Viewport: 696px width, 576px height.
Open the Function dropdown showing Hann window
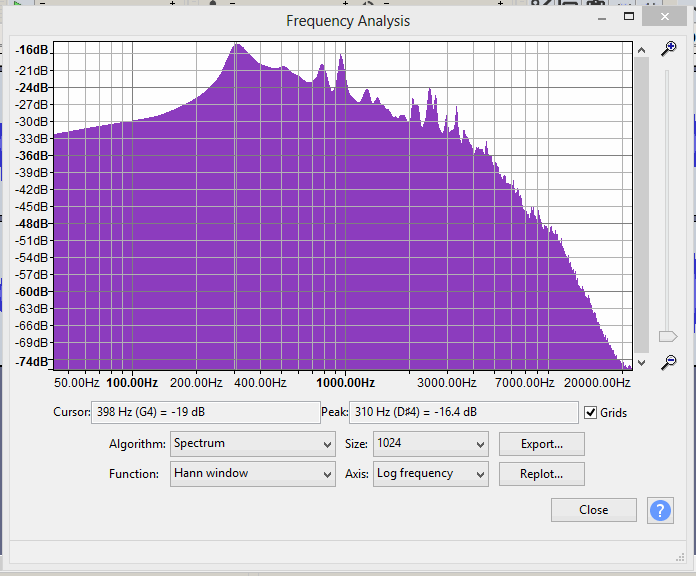253,474
